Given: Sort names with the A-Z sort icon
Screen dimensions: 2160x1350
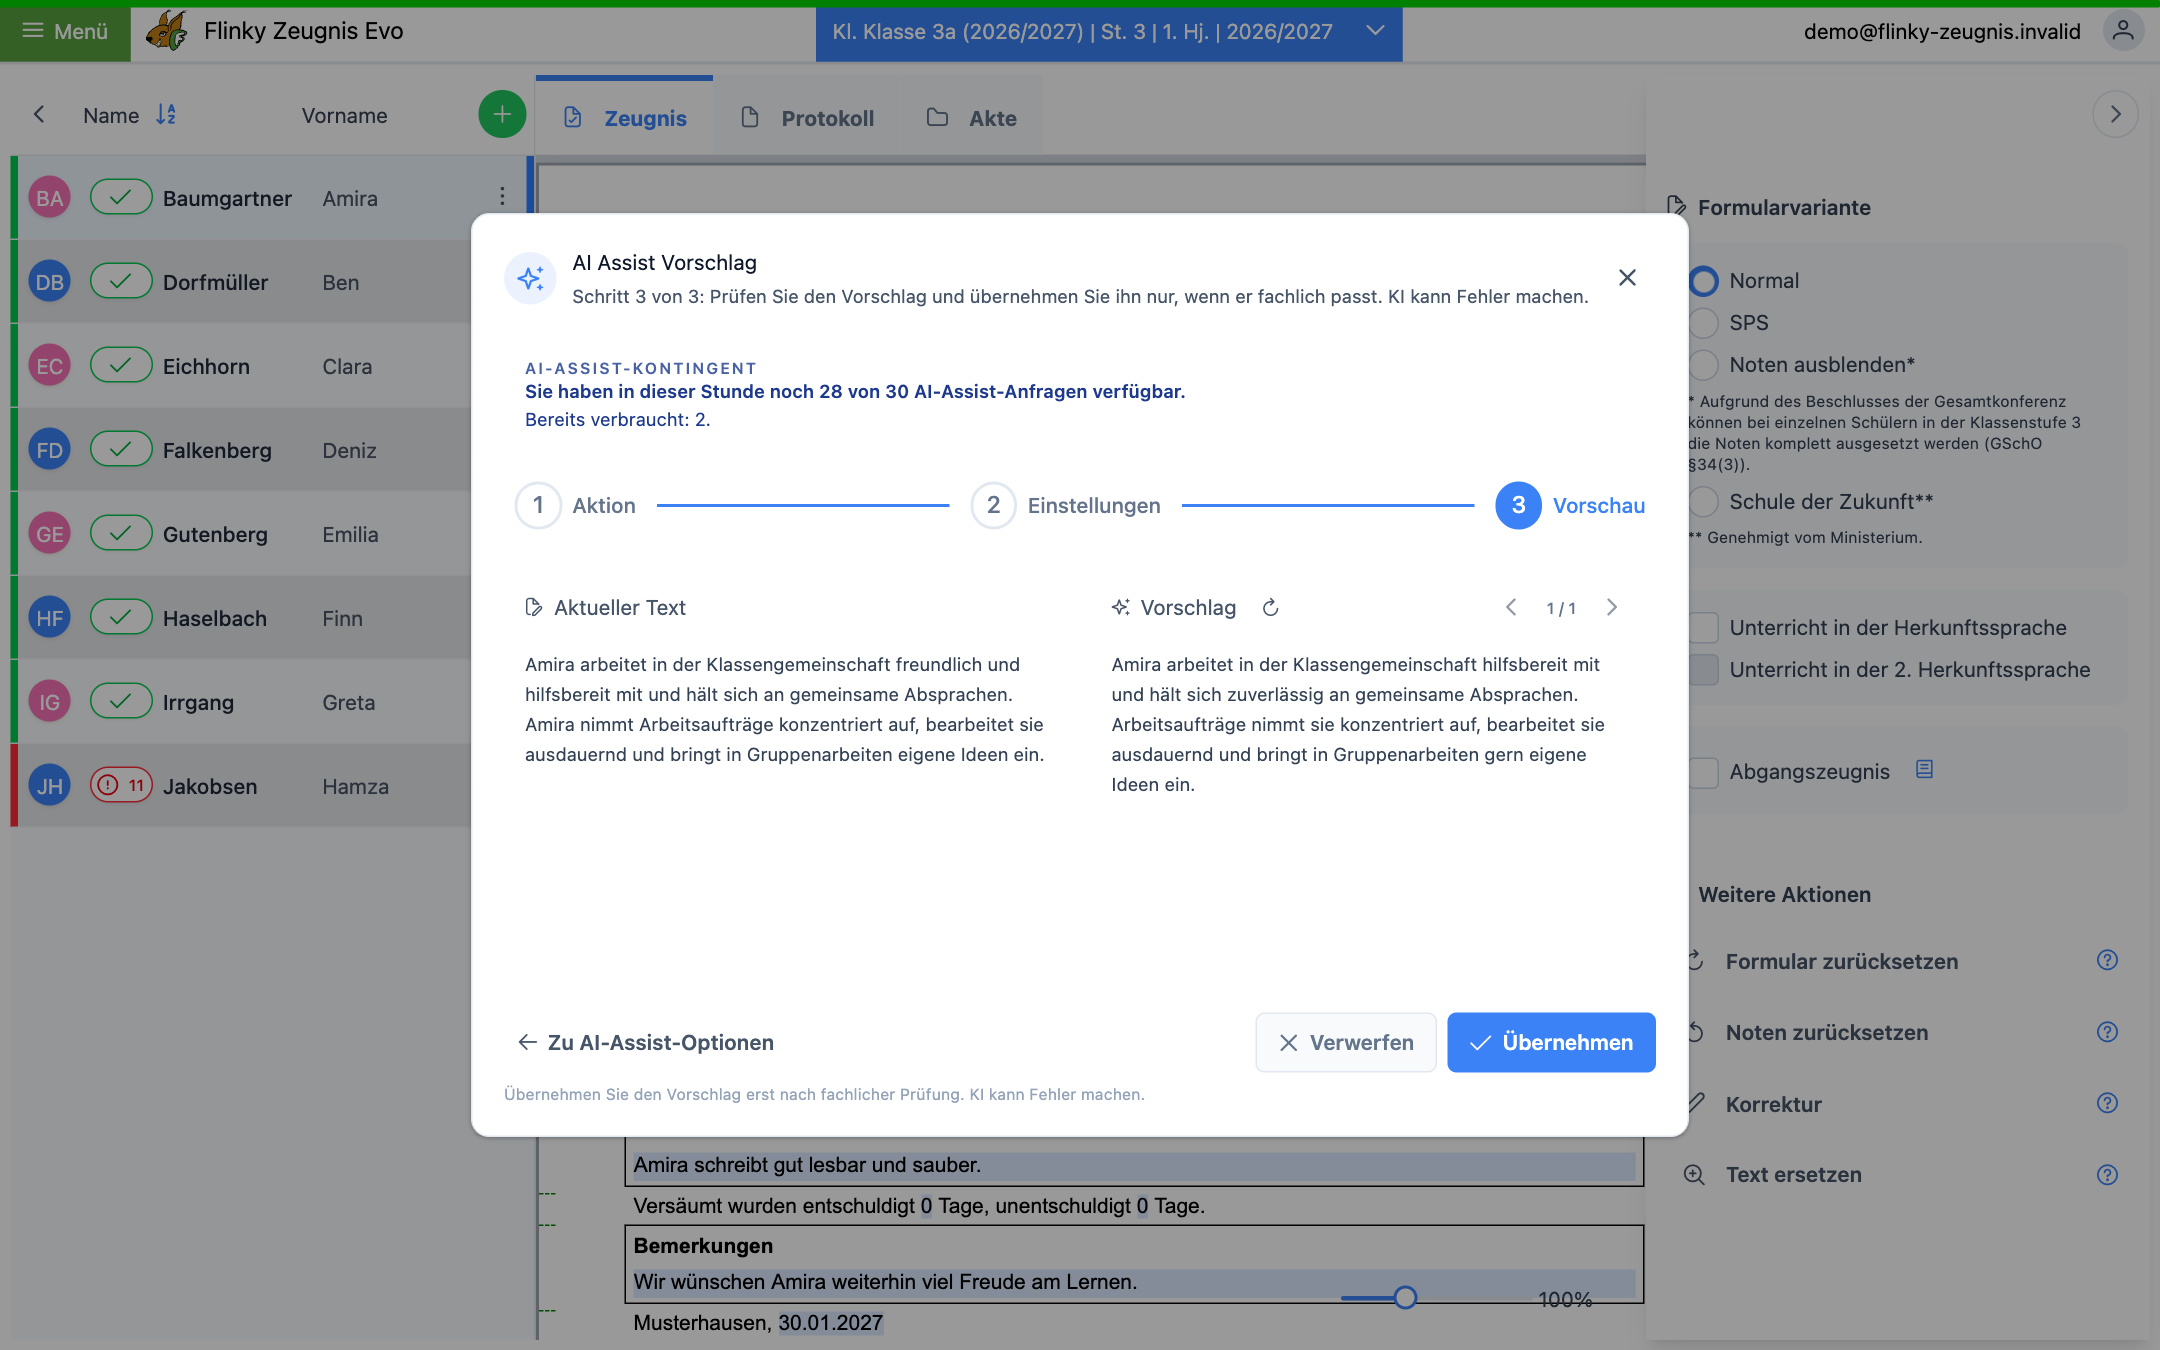Looking at the screenshot, I should point(166,115).
